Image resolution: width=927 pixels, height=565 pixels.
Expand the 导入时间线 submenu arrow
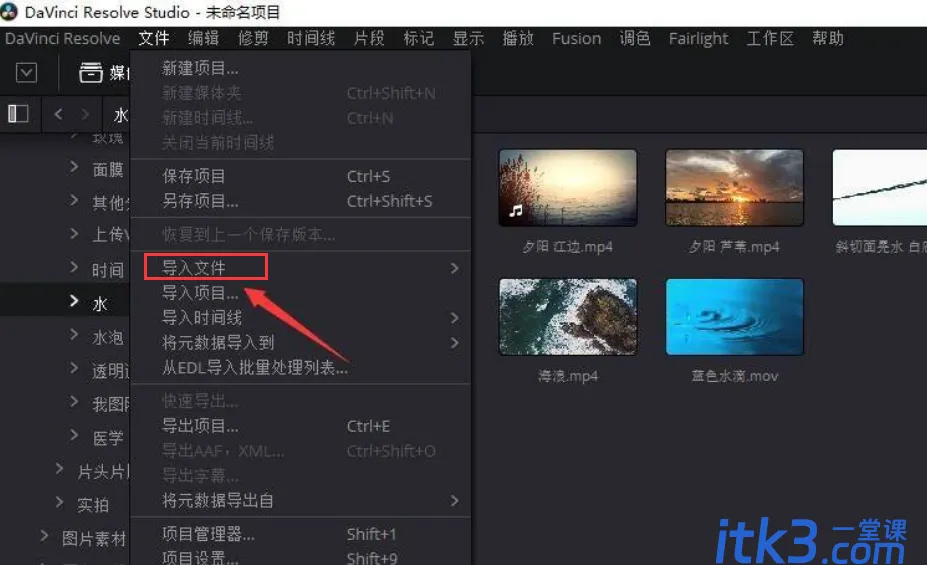tap(454, 318)
